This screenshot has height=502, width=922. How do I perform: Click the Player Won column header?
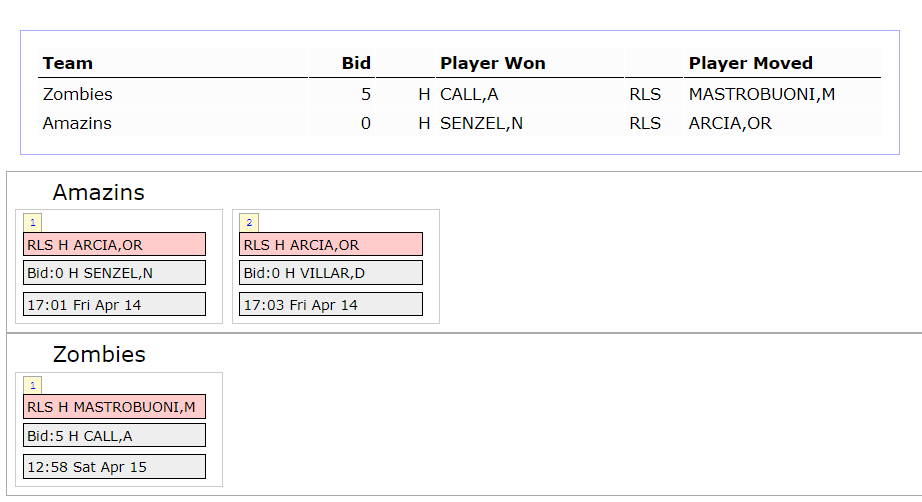click(493, 63)
